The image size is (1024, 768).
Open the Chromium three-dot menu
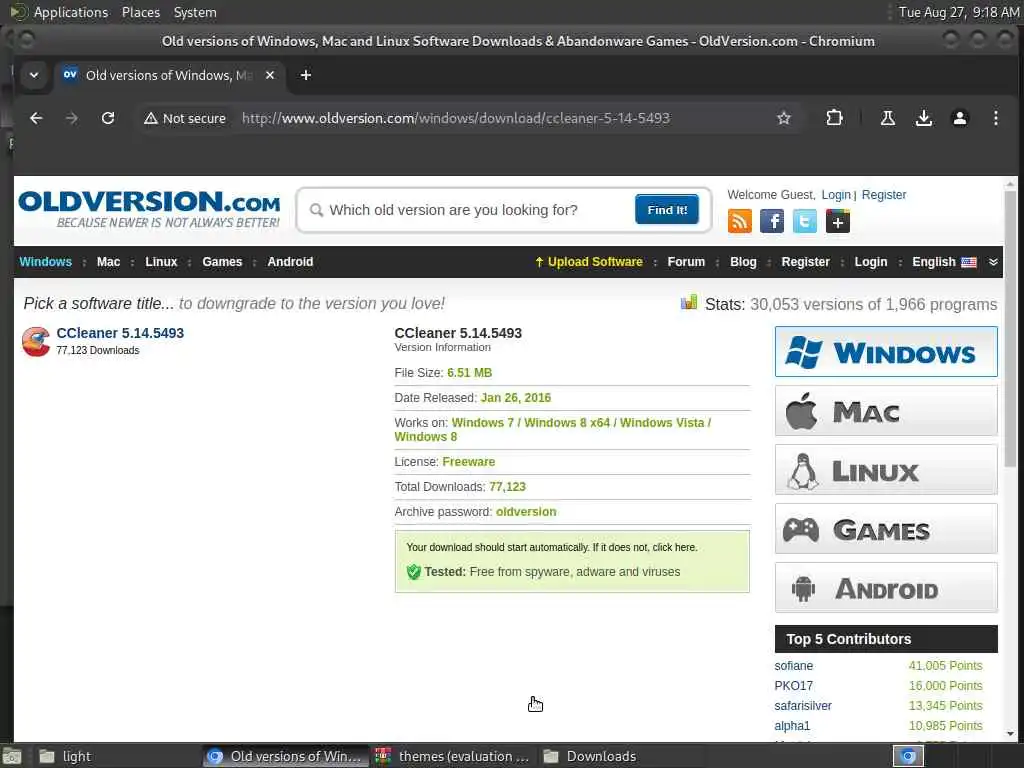click(x=995, y=118)
